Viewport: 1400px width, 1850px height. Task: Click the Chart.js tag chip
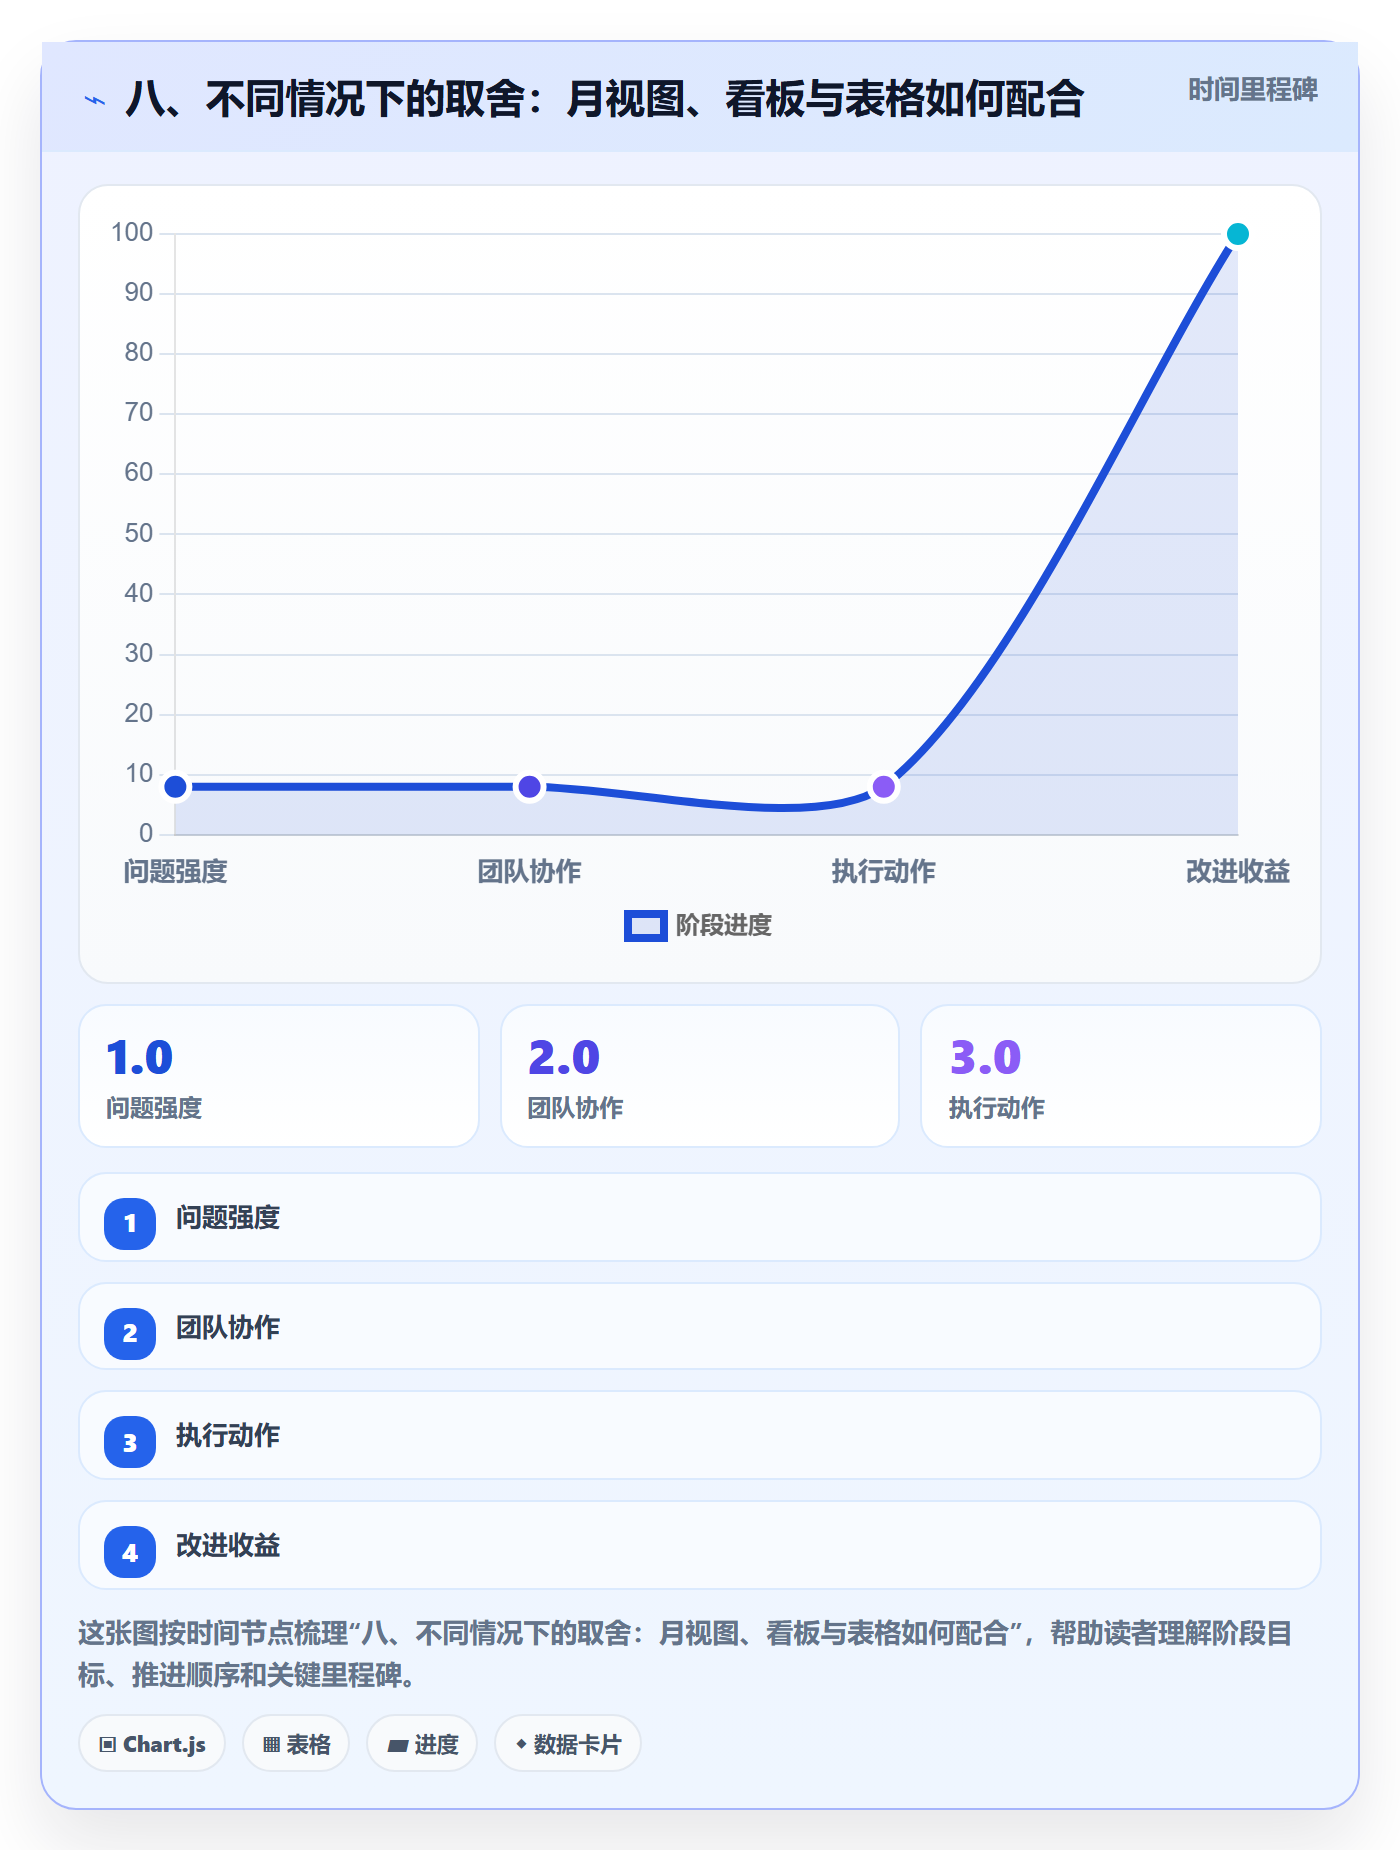point(152,1744)
